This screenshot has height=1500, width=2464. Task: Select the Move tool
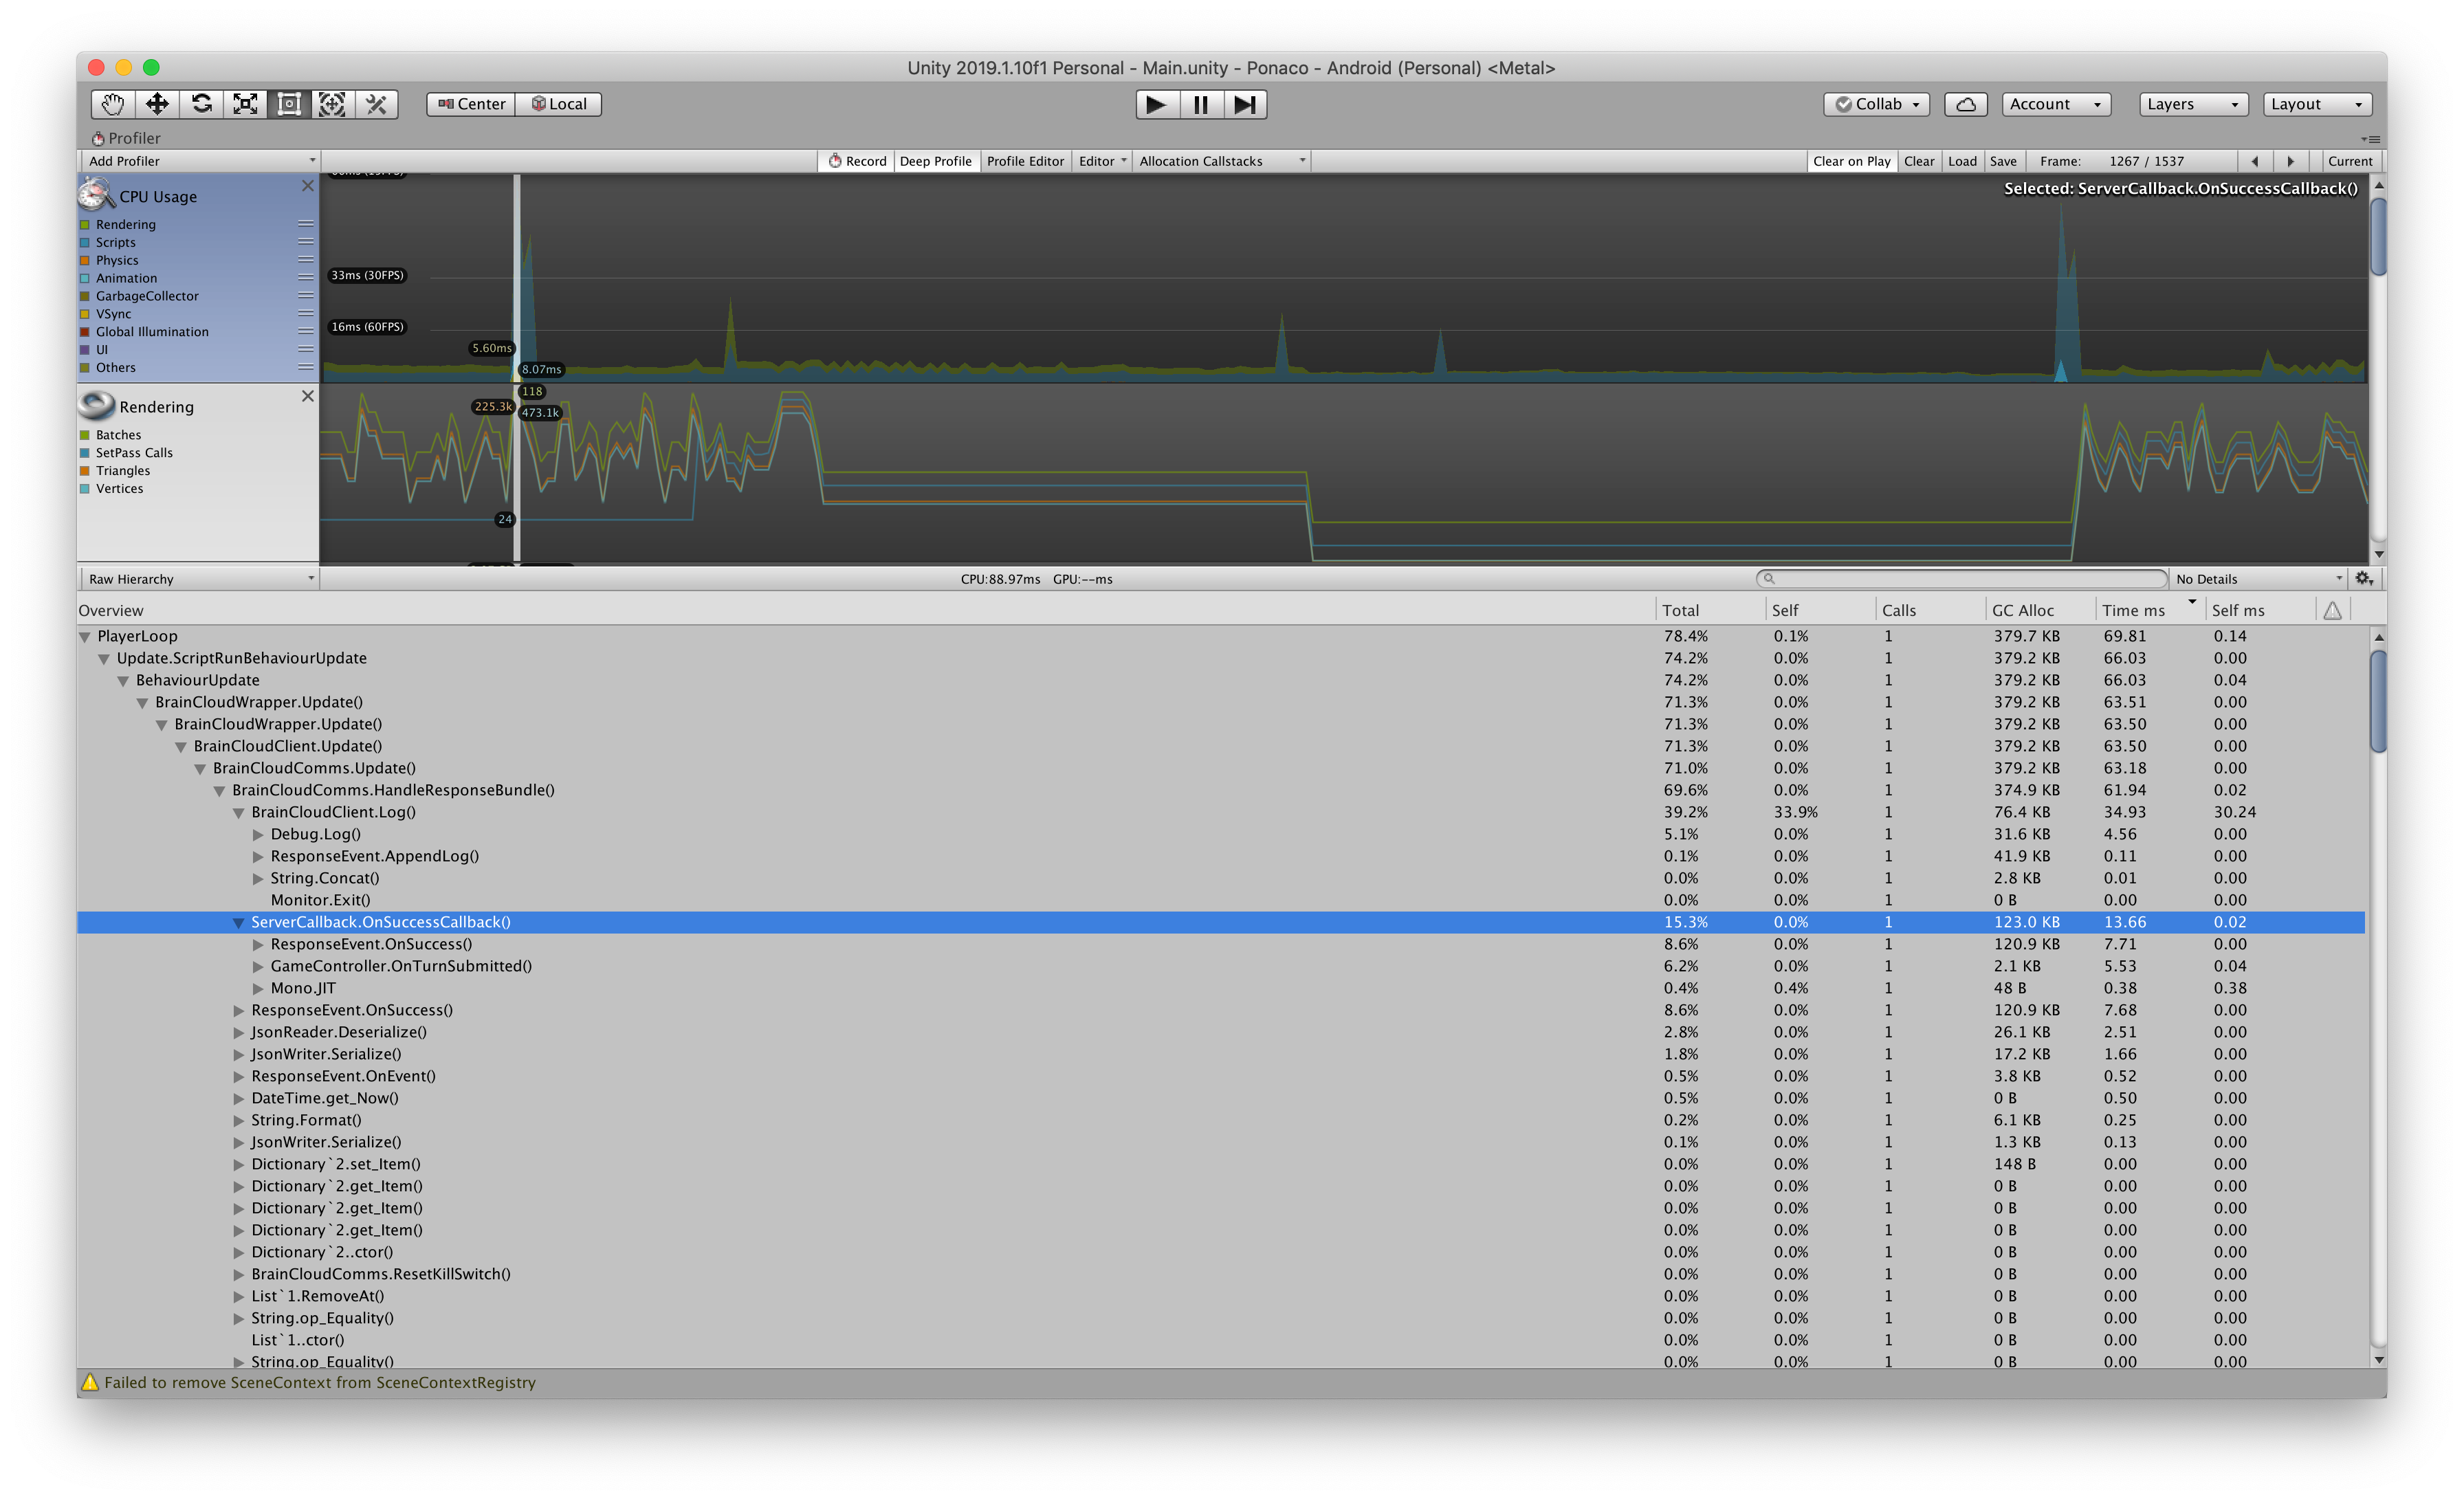coord(156,104)
